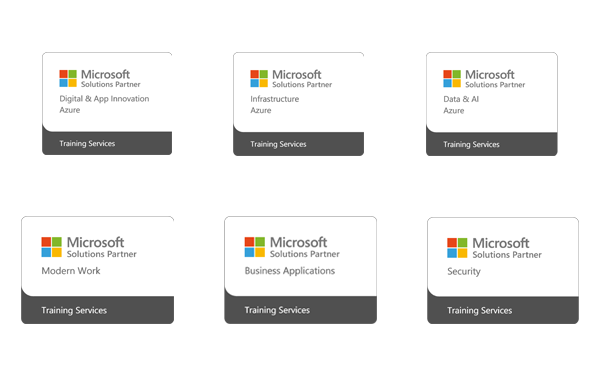Image resolution: width=600 pixels, height=371 pixels.
Task: Click 'Azure' under Digital & App Innovation
Action: point(70,110)
